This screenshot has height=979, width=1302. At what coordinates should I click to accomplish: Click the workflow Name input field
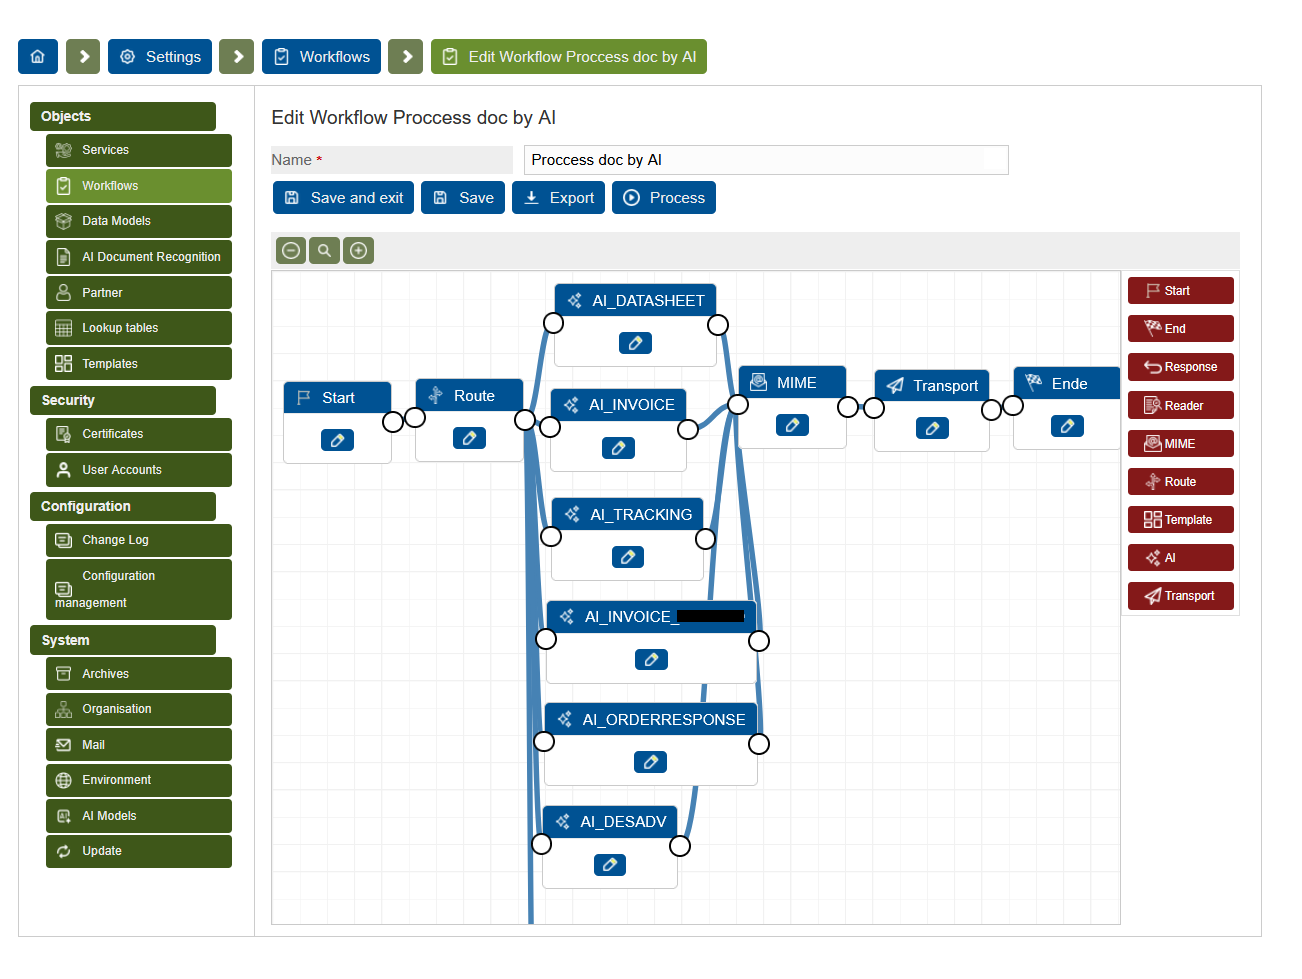pos(765,160)
